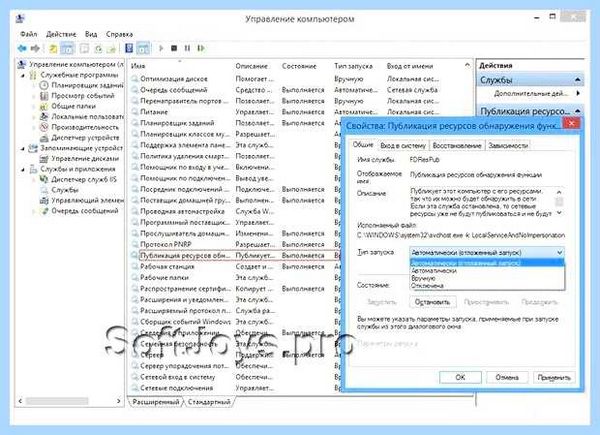This screenshot has width=600, height=435.
Task: Click the Применить button
Action: pos(554,377)
